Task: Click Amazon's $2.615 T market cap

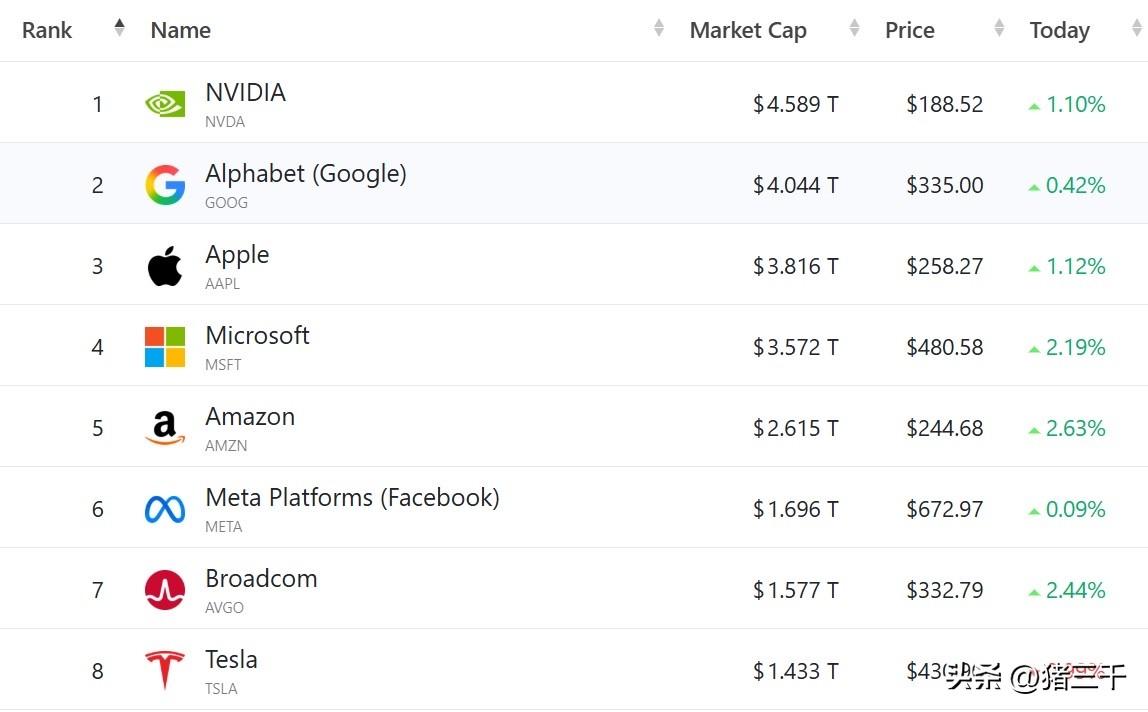Action: pos(795,429)
